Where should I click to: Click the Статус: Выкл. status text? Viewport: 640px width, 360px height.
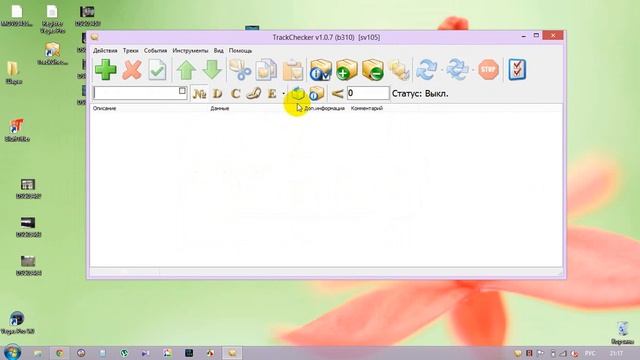pos(420,93)
